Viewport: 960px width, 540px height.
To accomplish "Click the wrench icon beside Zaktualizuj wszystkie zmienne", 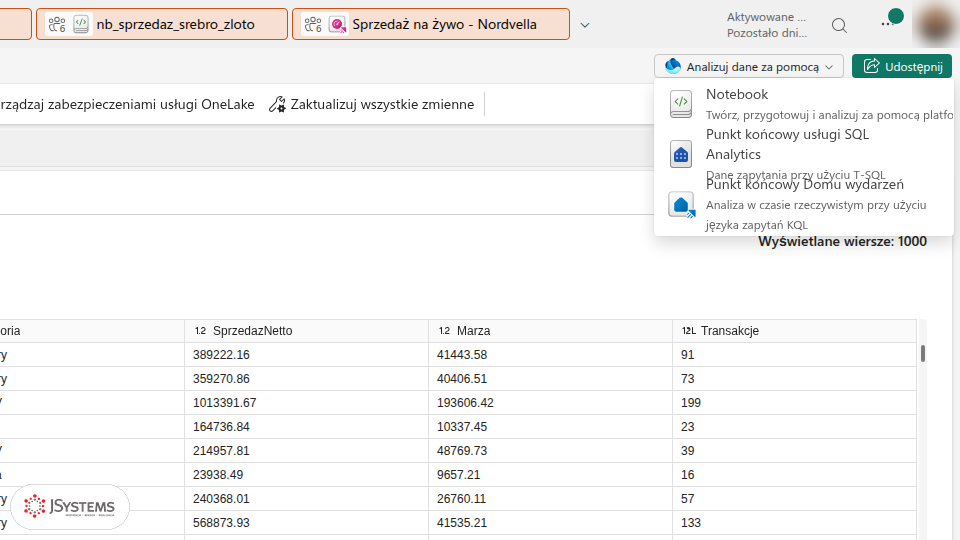I will 277,105.
